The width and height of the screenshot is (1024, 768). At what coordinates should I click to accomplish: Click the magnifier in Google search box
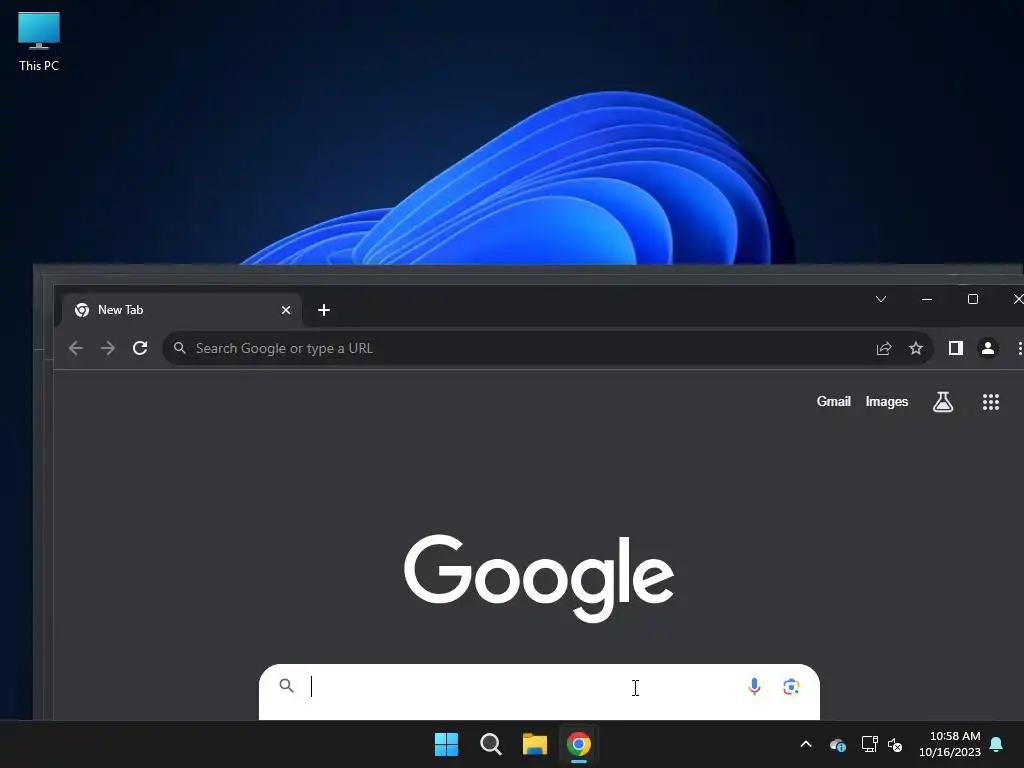click(x=286, y=685)
